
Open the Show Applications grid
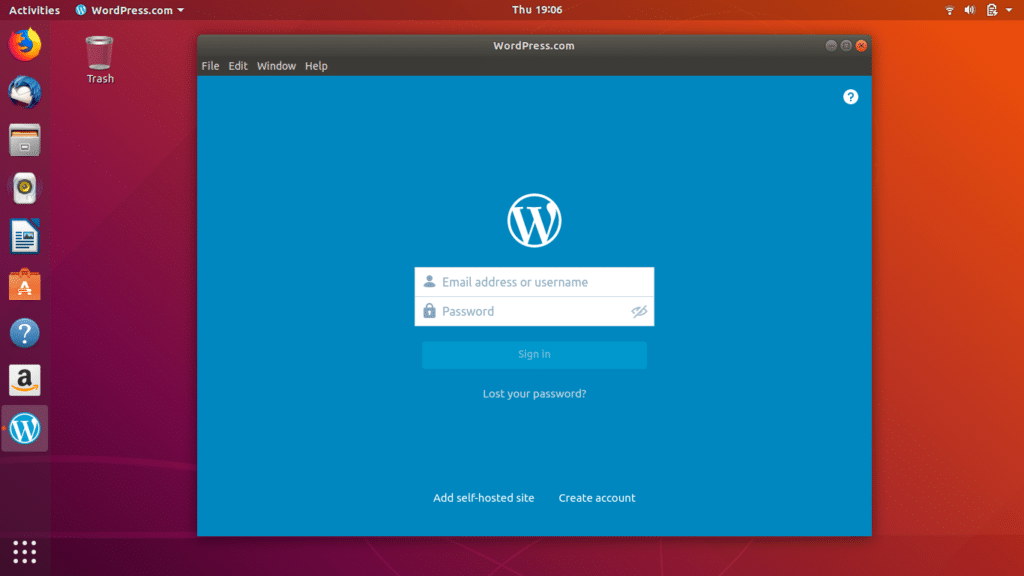[x=24, y=552]
